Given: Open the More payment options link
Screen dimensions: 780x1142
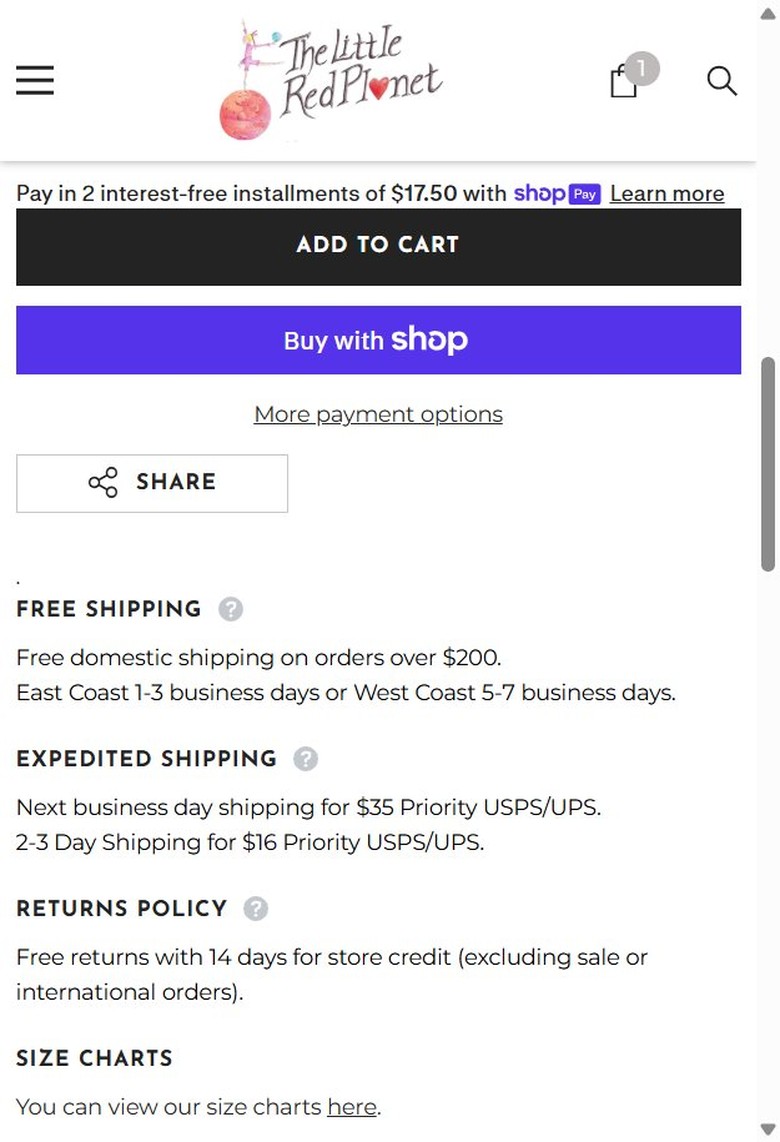Looking at the screenshot, I should click(x=378, y=414).
